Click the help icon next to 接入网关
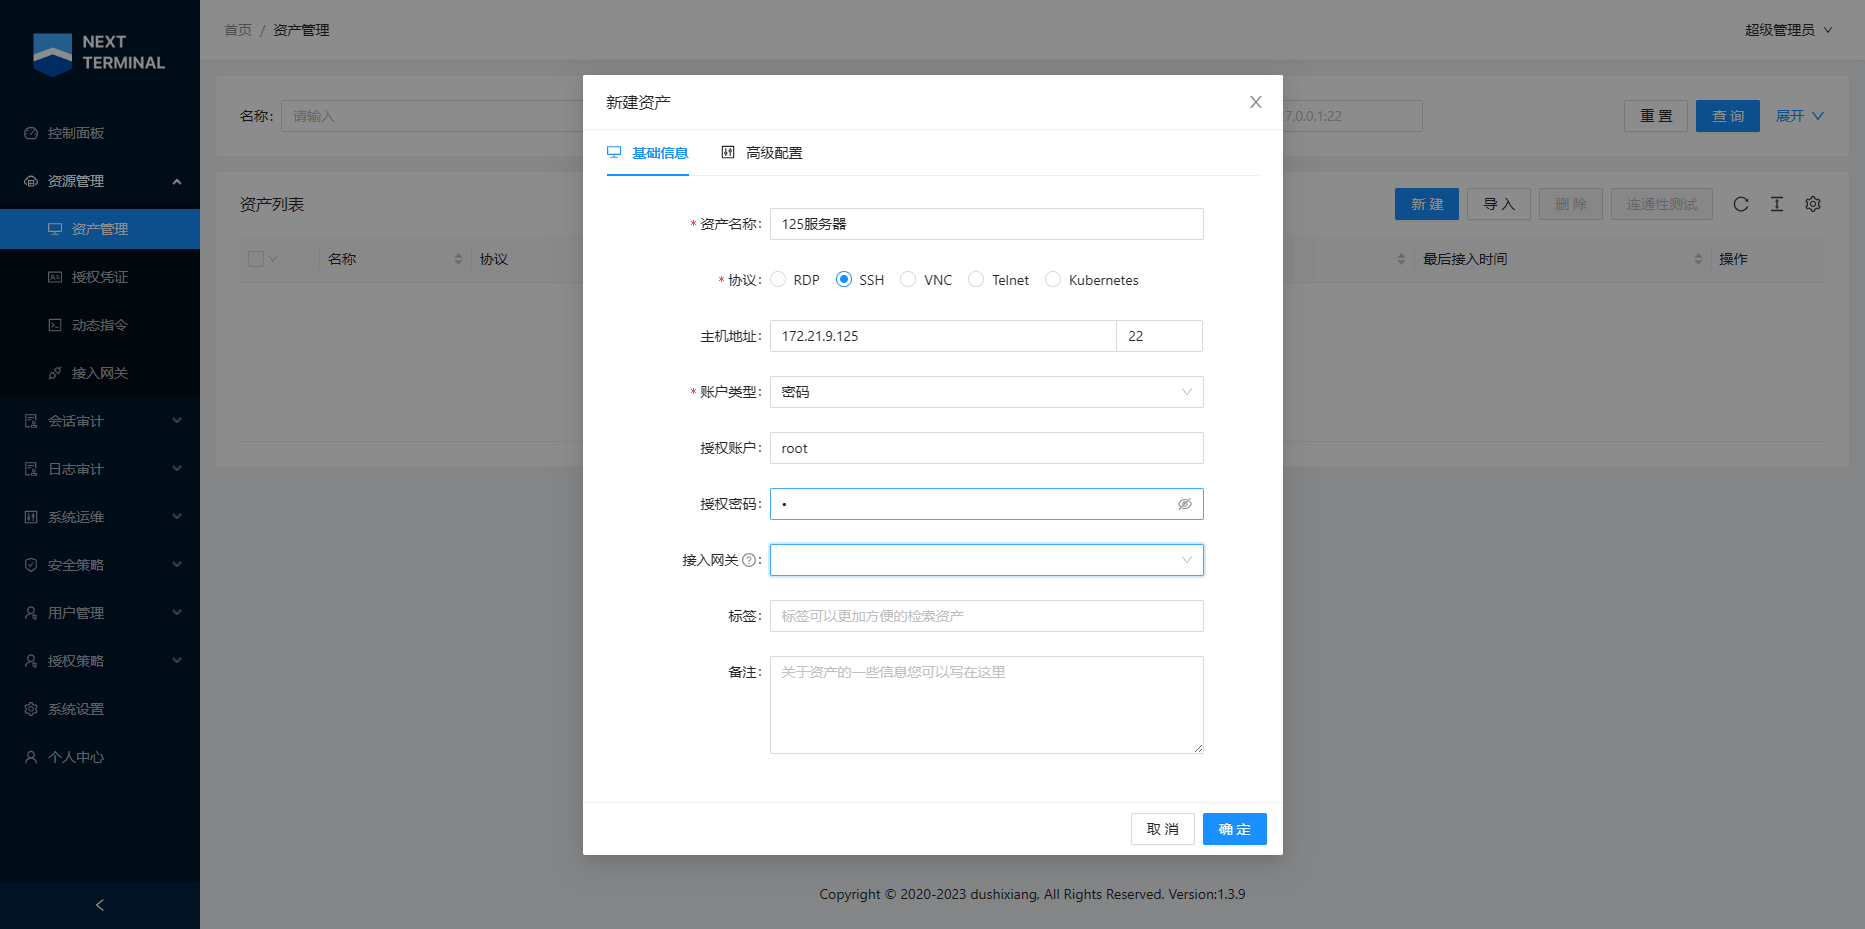Screen dimensions: 1865x929 [749, 560]
